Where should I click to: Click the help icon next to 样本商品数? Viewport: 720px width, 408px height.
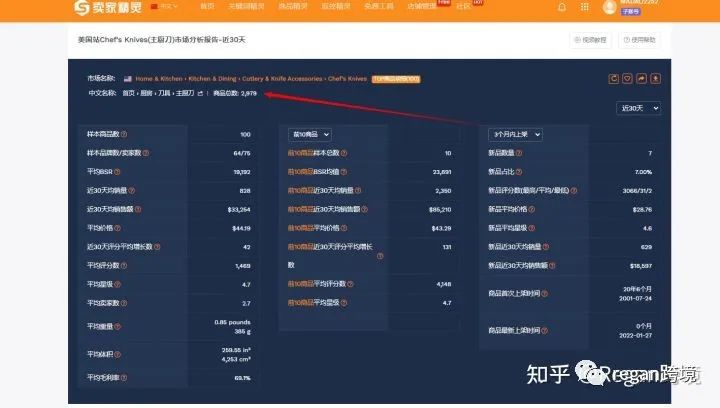124,134
